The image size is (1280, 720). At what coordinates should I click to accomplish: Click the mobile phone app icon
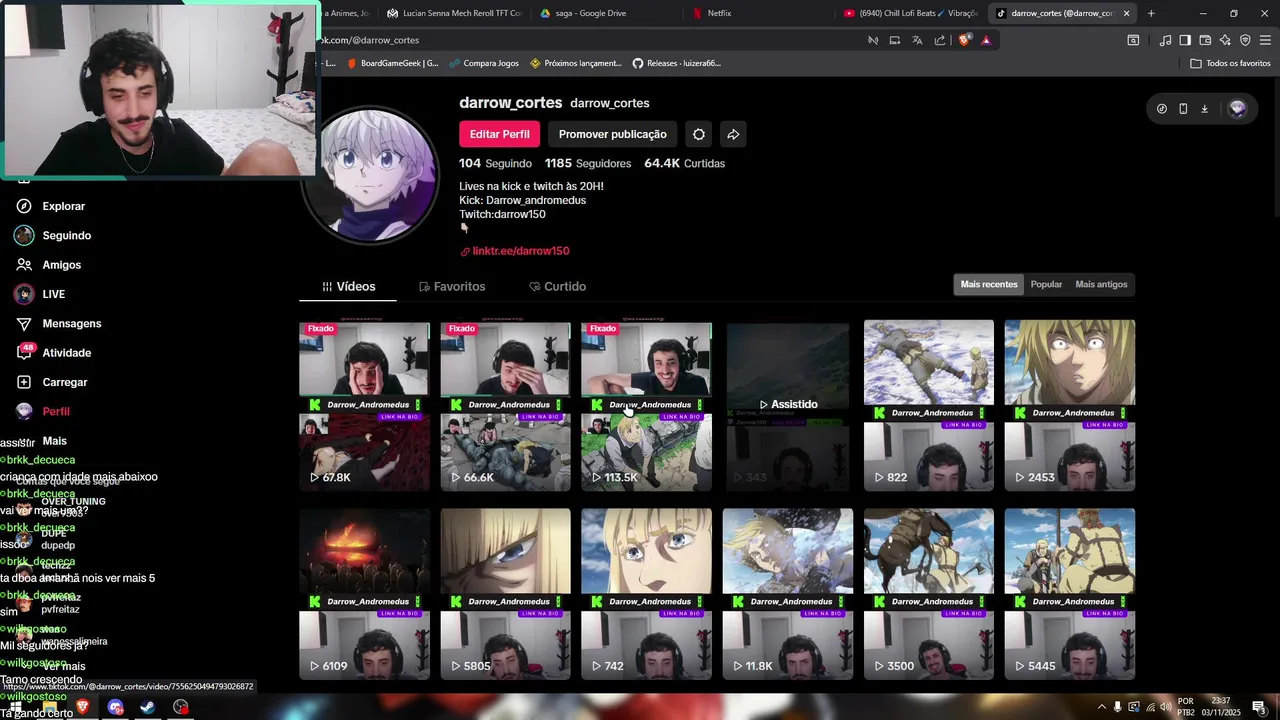tap(1183, 109)
